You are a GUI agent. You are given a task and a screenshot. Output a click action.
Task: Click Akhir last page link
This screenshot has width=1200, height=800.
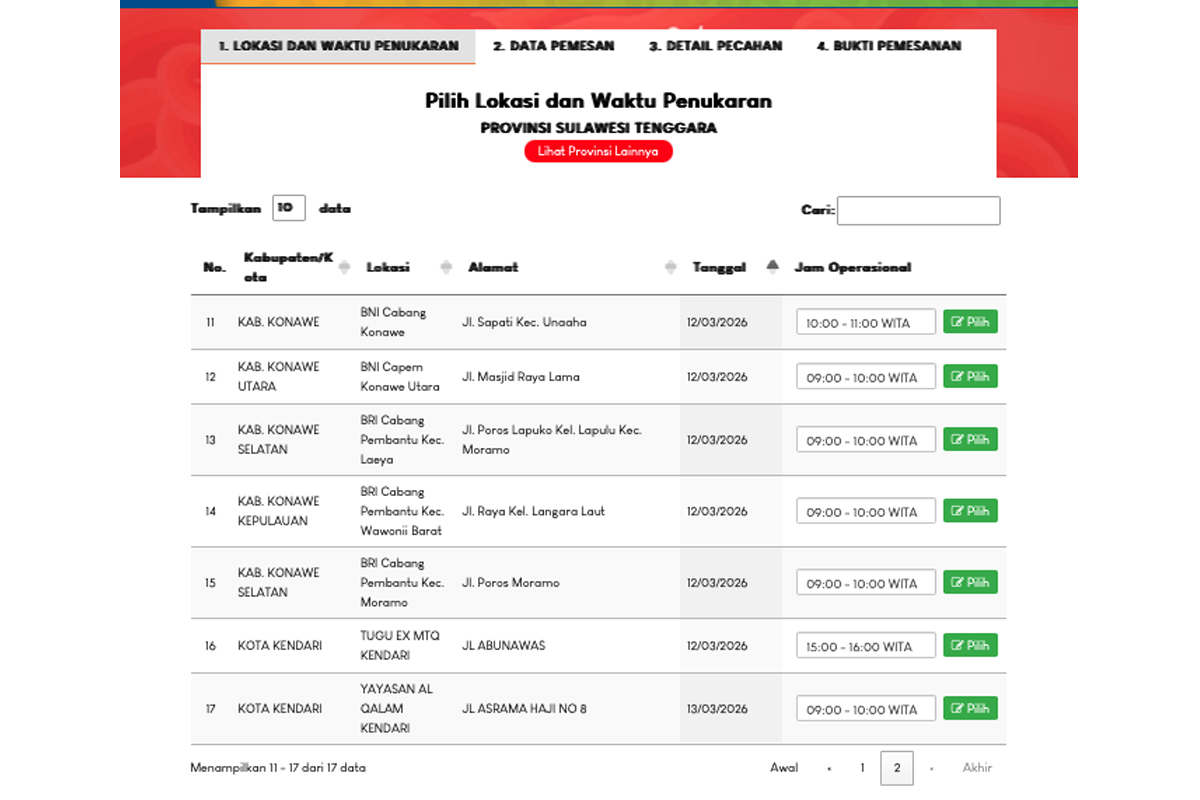tap(977, 768)
